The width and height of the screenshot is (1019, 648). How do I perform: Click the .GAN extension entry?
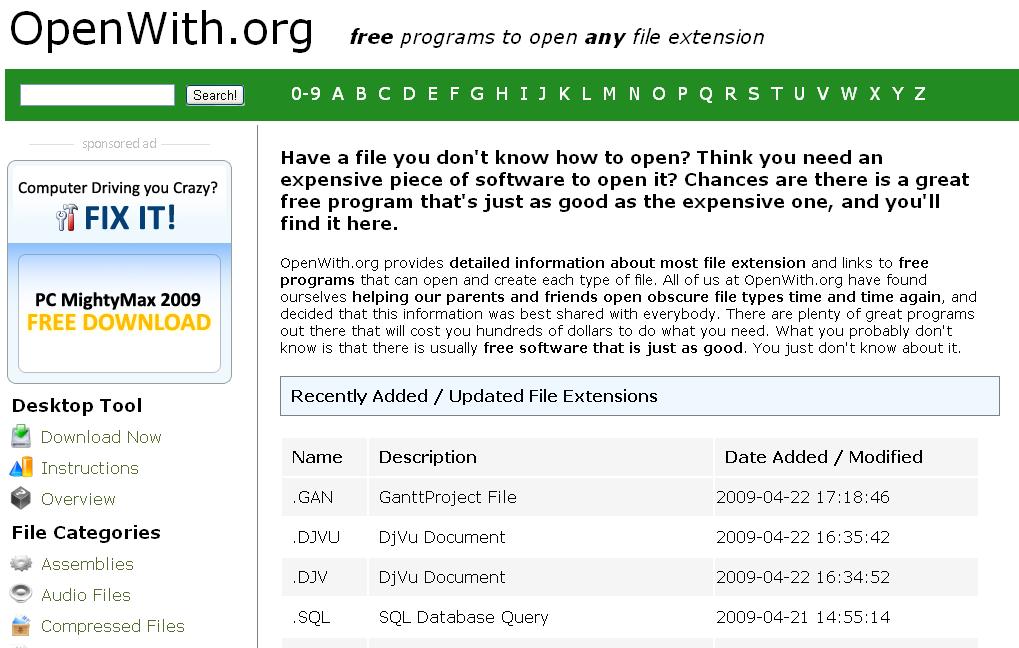pos(313,497)
